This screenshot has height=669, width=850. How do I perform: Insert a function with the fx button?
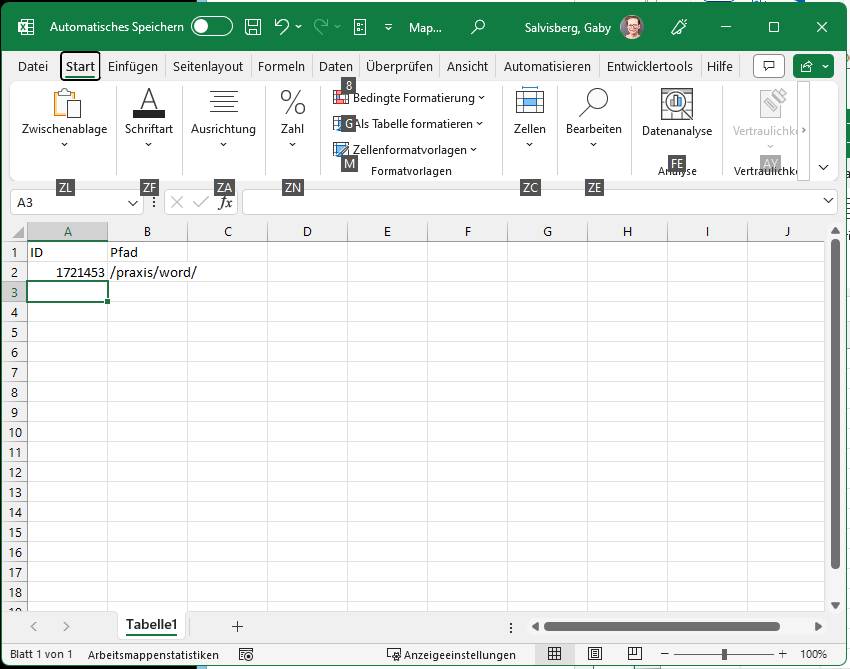point(225,201)
